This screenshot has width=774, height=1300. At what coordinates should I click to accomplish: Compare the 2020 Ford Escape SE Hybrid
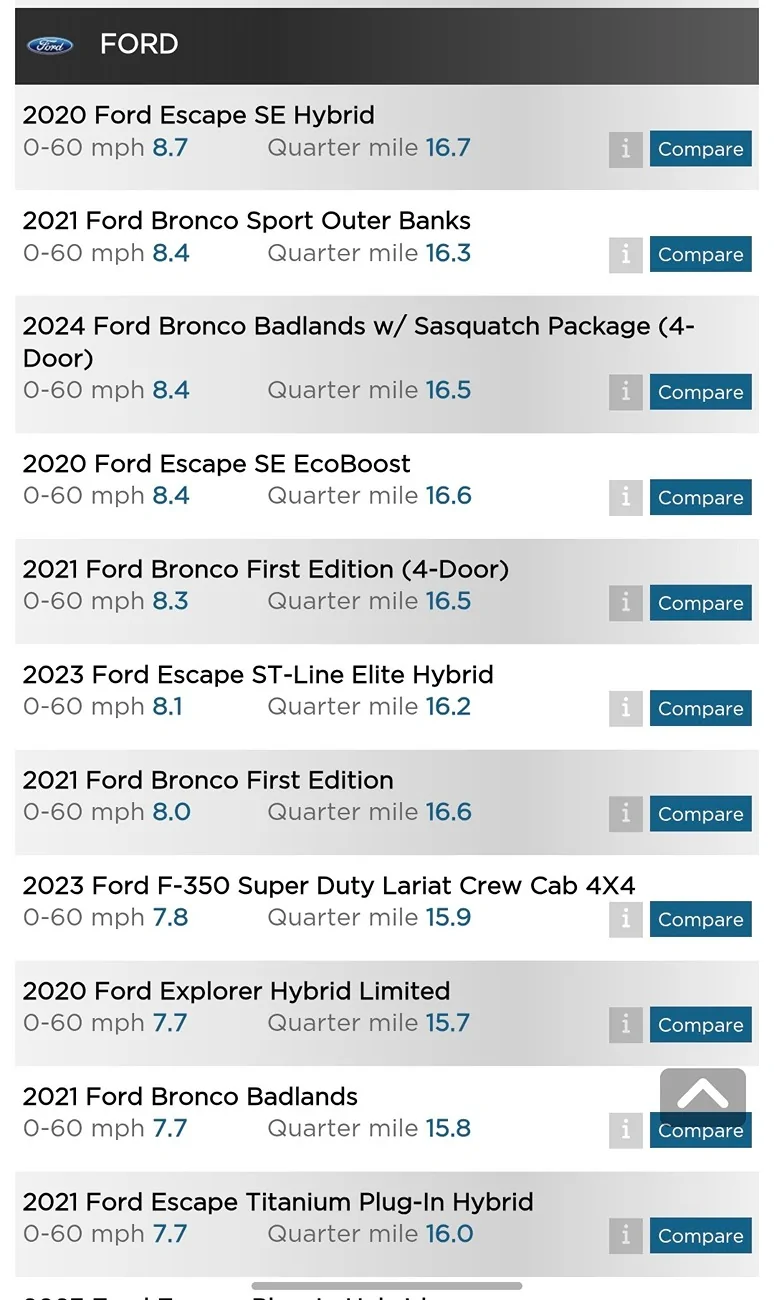(x=700, y=149)
